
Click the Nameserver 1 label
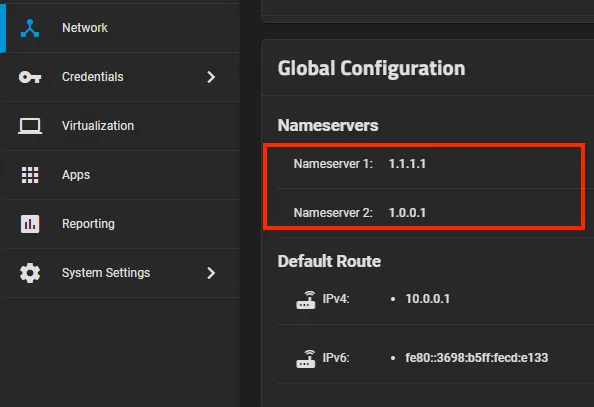point(333,164)
